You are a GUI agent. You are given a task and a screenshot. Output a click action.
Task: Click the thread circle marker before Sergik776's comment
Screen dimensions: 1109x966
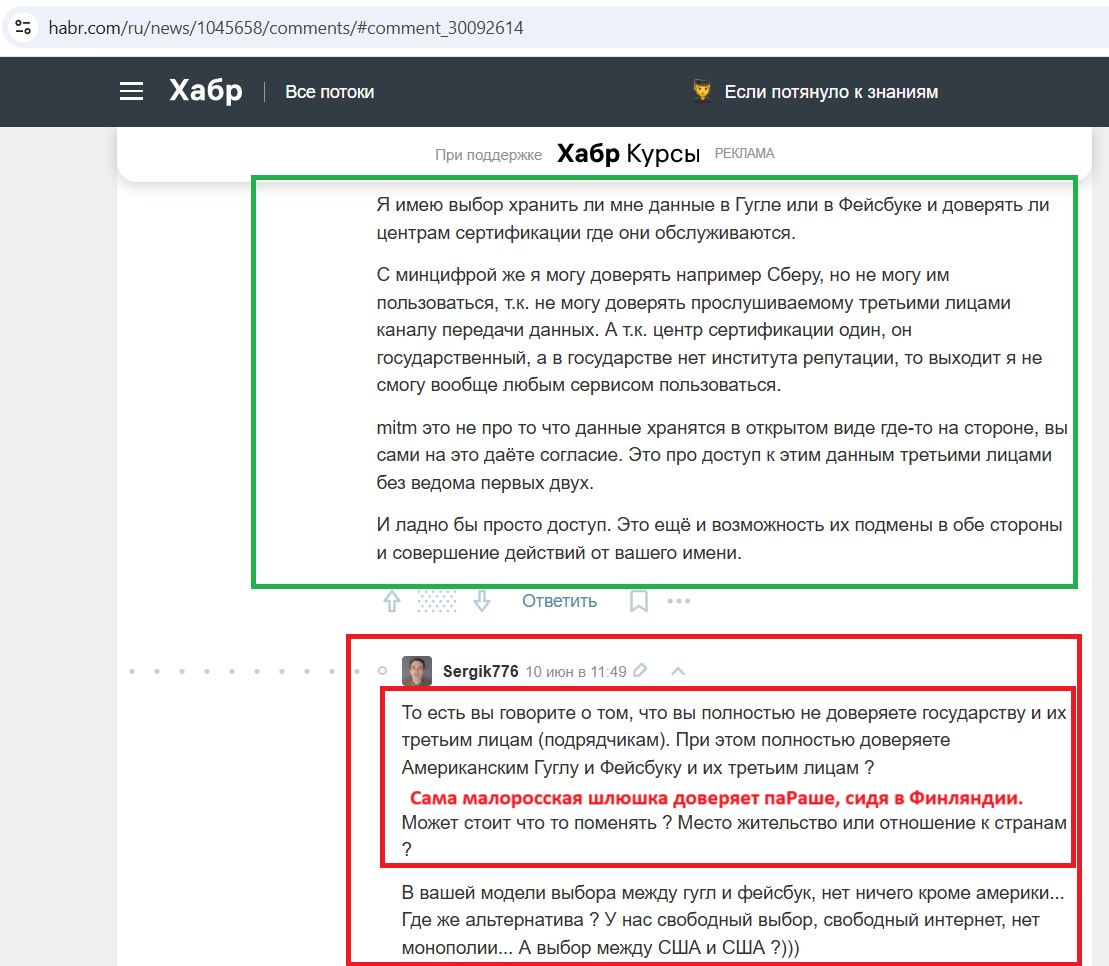pos(383,670)
